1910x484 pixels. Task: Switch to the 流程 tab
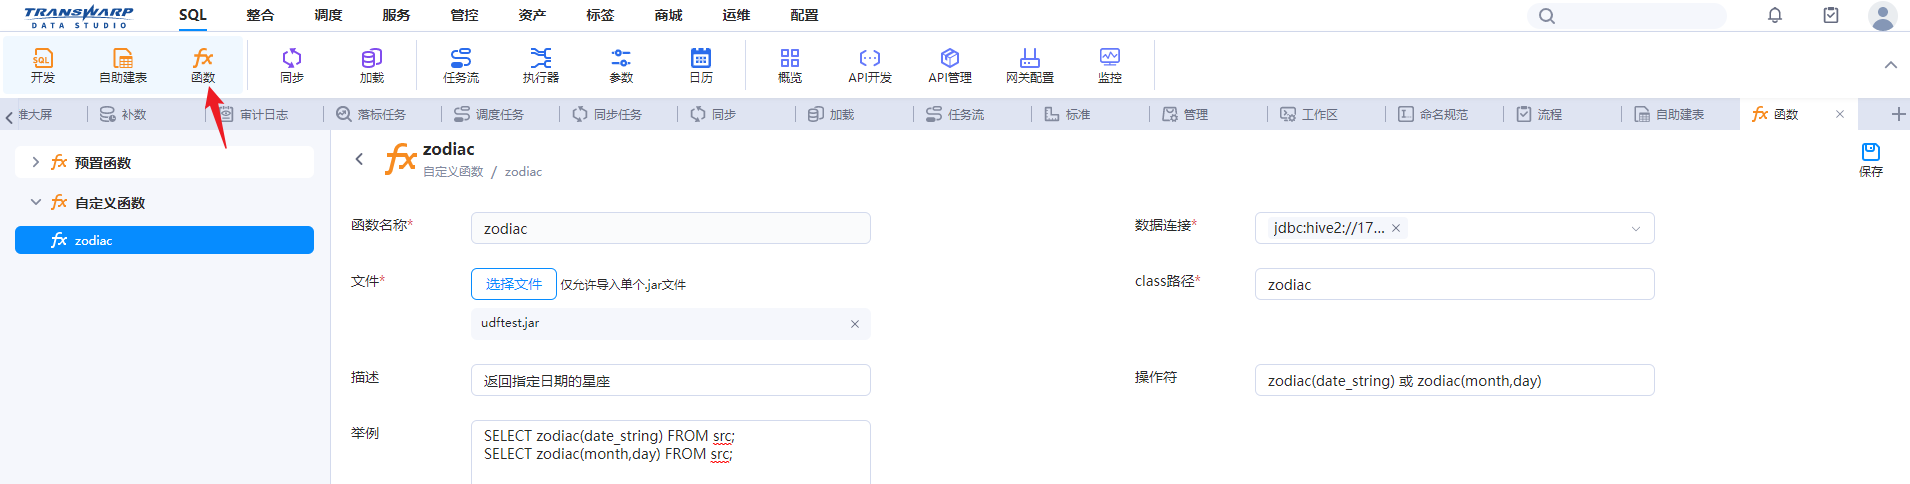coord(1539,114)
